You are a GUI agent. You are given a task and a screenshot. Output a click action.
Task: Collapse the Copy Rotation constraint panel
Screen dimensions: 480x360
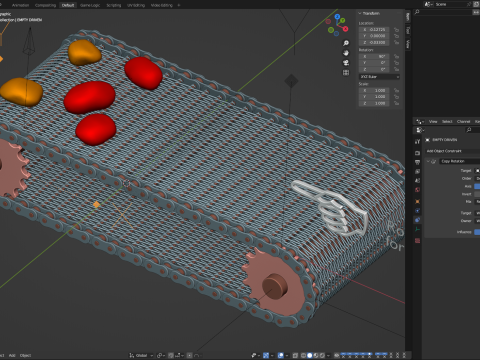428,161
